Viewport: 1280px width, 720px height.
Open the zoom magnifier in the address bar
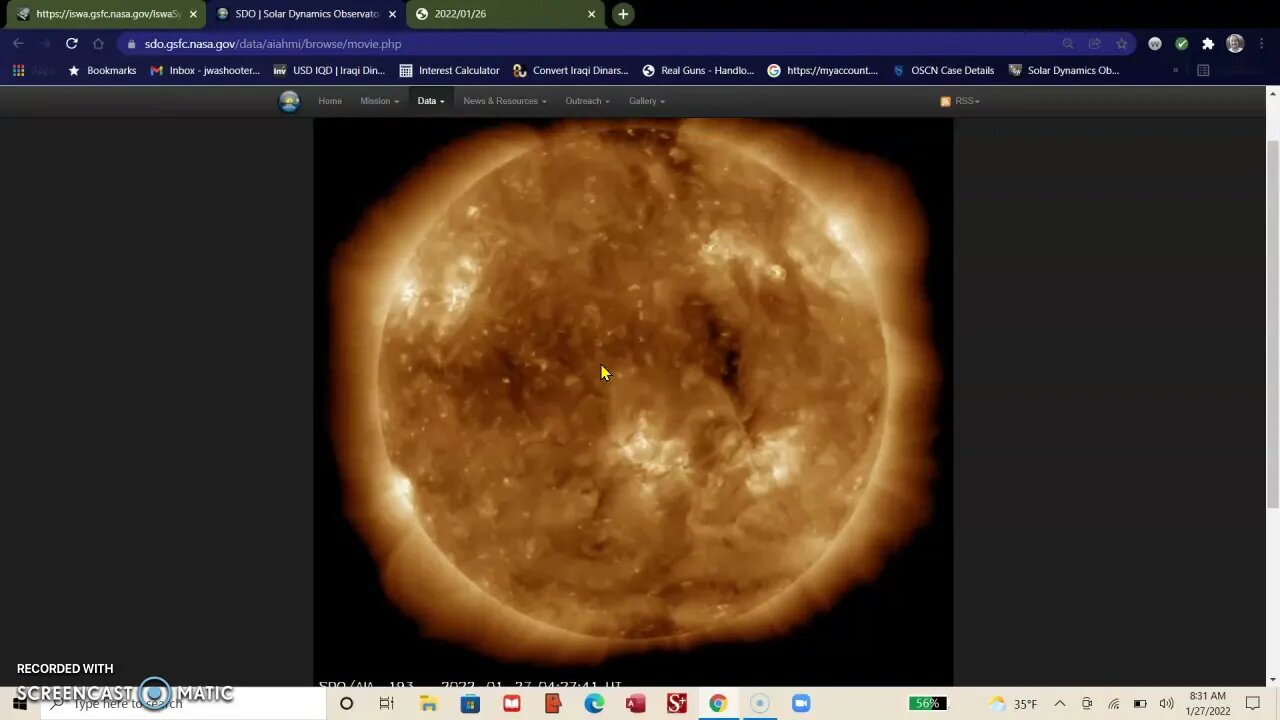pyautogui.click(x=1068, y=44)
